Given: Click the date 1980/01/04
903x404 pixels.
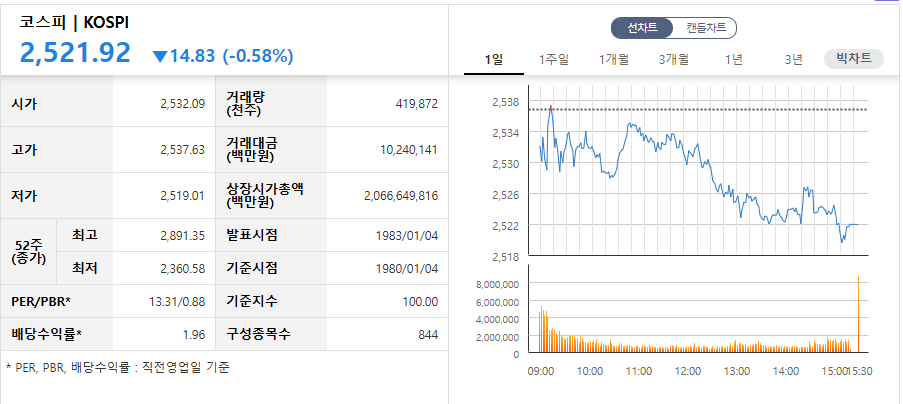Looking at the screenshot, I should click(x=407, y=268).
